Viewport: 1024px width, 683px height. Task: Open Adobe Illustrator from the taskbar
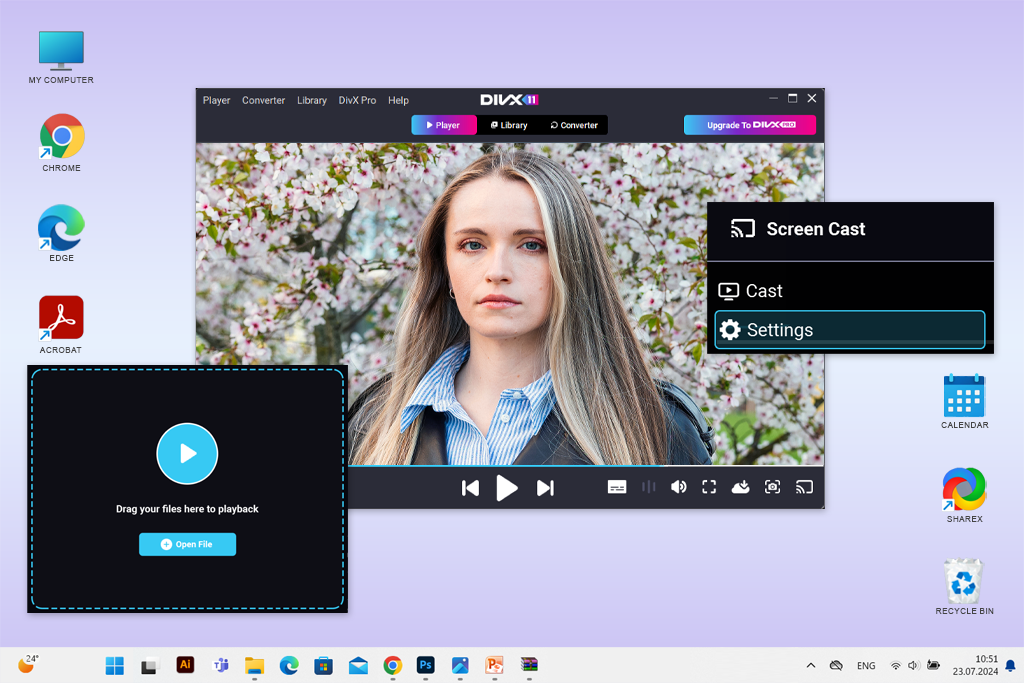[185, 665]
